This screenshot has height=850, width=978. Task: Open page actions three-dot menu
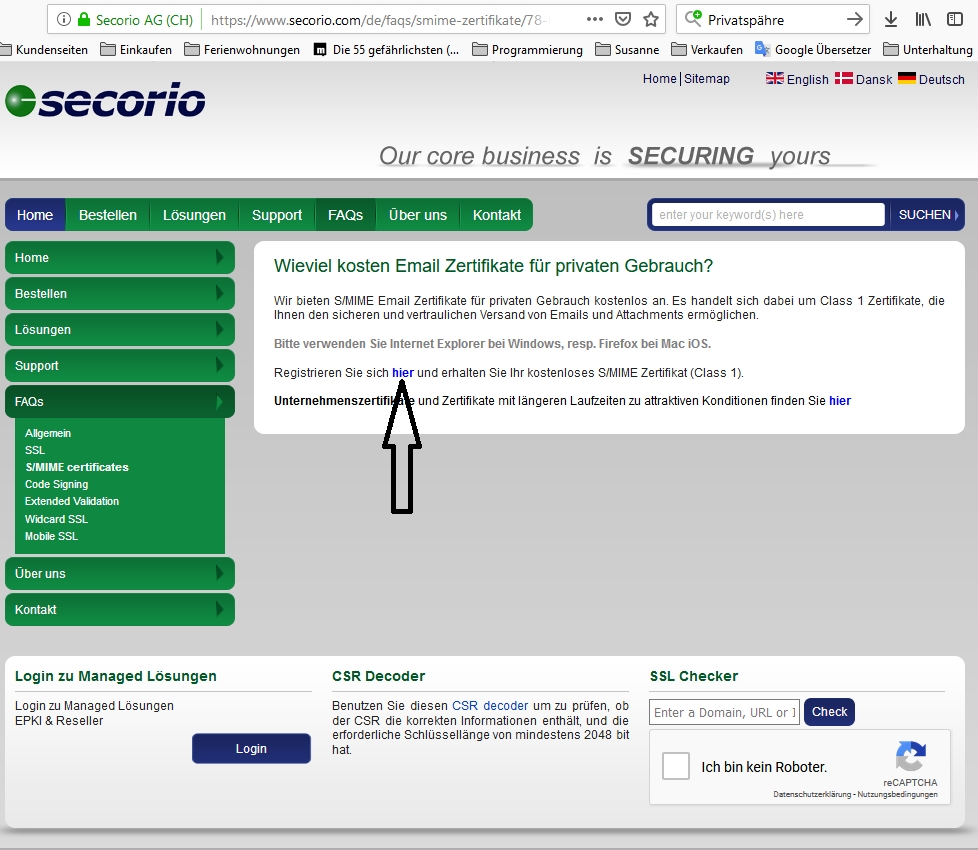[x=594, y=19]
